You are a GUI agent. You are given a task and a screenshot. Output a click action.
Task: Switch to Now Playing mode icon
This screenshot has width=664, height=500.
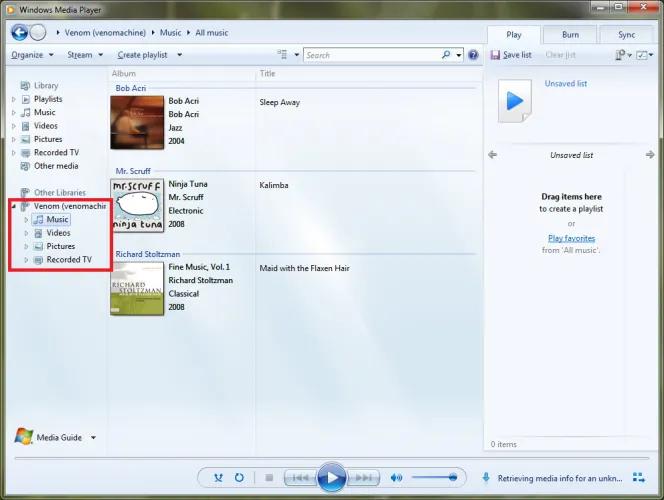click(639, 478)
